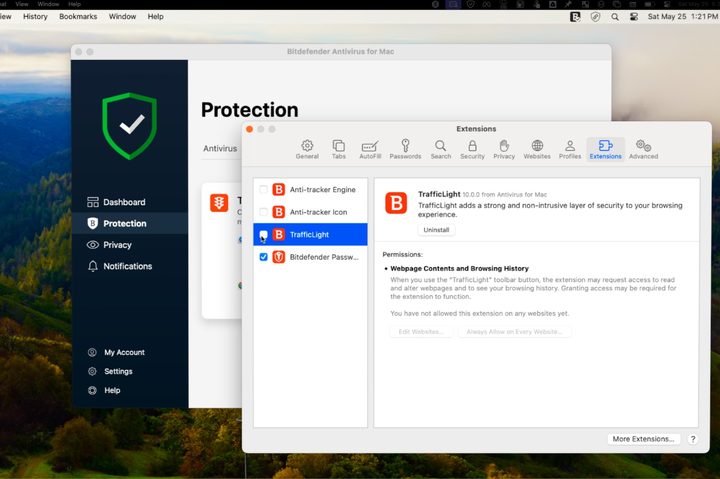
Task: Click the green shield status logo
Action: pos(129,126)
